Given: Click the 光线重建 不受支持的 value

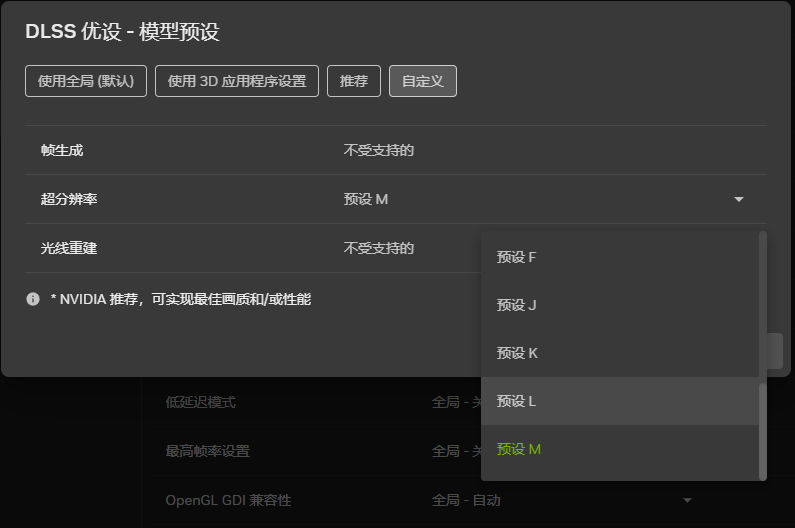Looking at the screenshot, I should click(x=379, y=248).
